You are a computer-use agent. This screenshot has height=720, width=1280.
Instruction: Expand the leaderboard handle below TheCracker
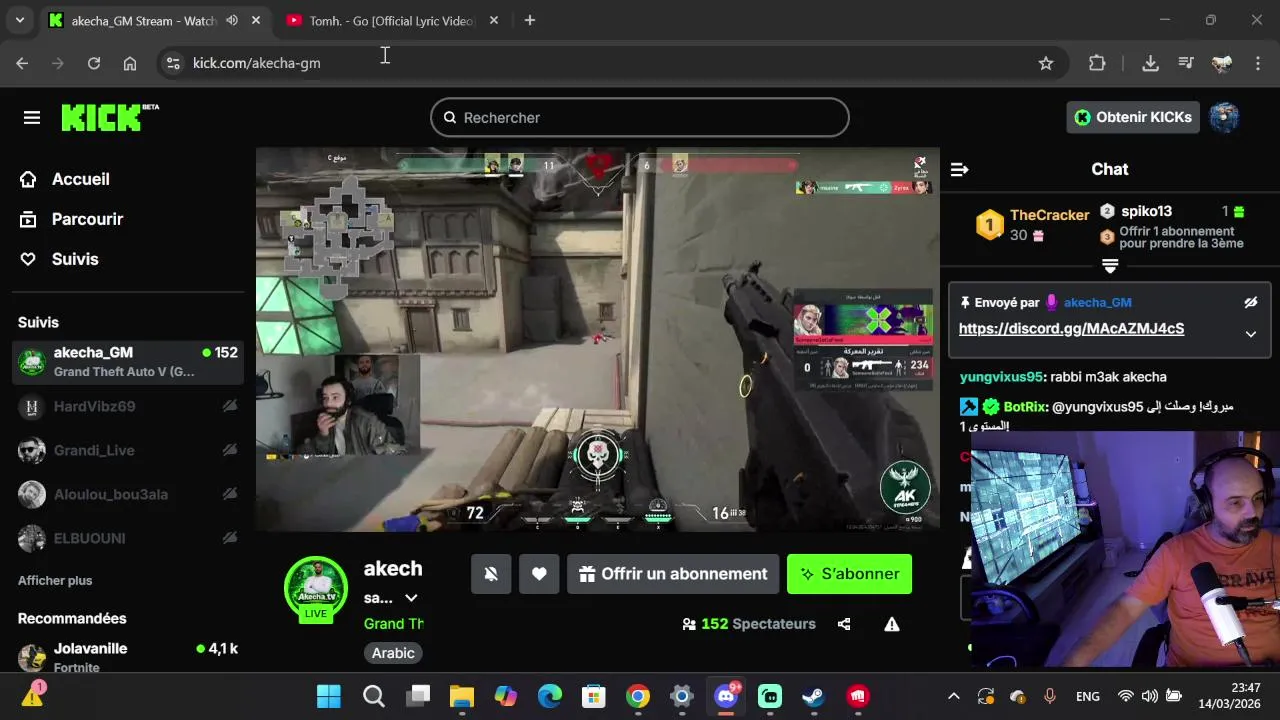point(1110,266)
